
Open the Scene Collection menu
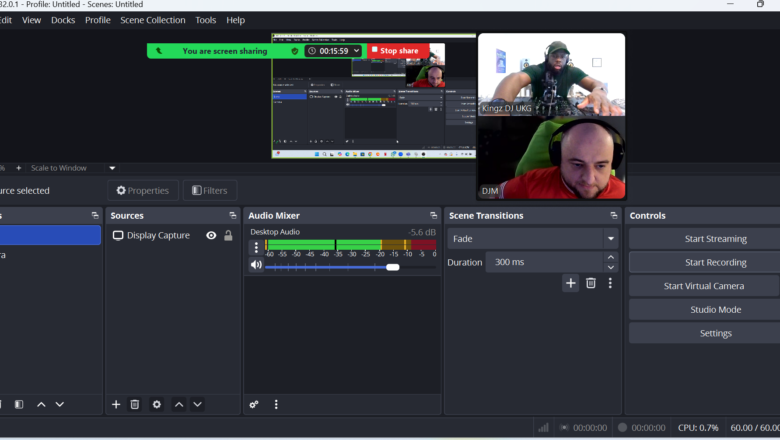point(152,20)
